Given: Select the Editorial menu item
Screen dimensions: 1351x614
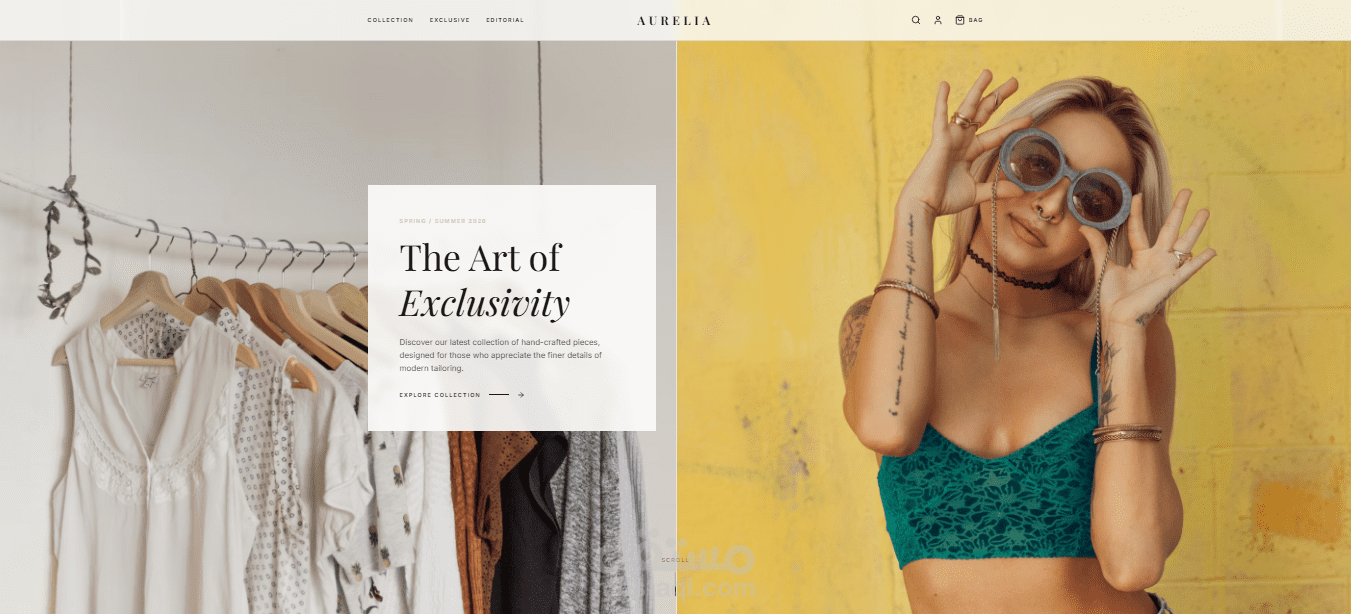Looking at the screenshot, I should click(x=505, y=20).
